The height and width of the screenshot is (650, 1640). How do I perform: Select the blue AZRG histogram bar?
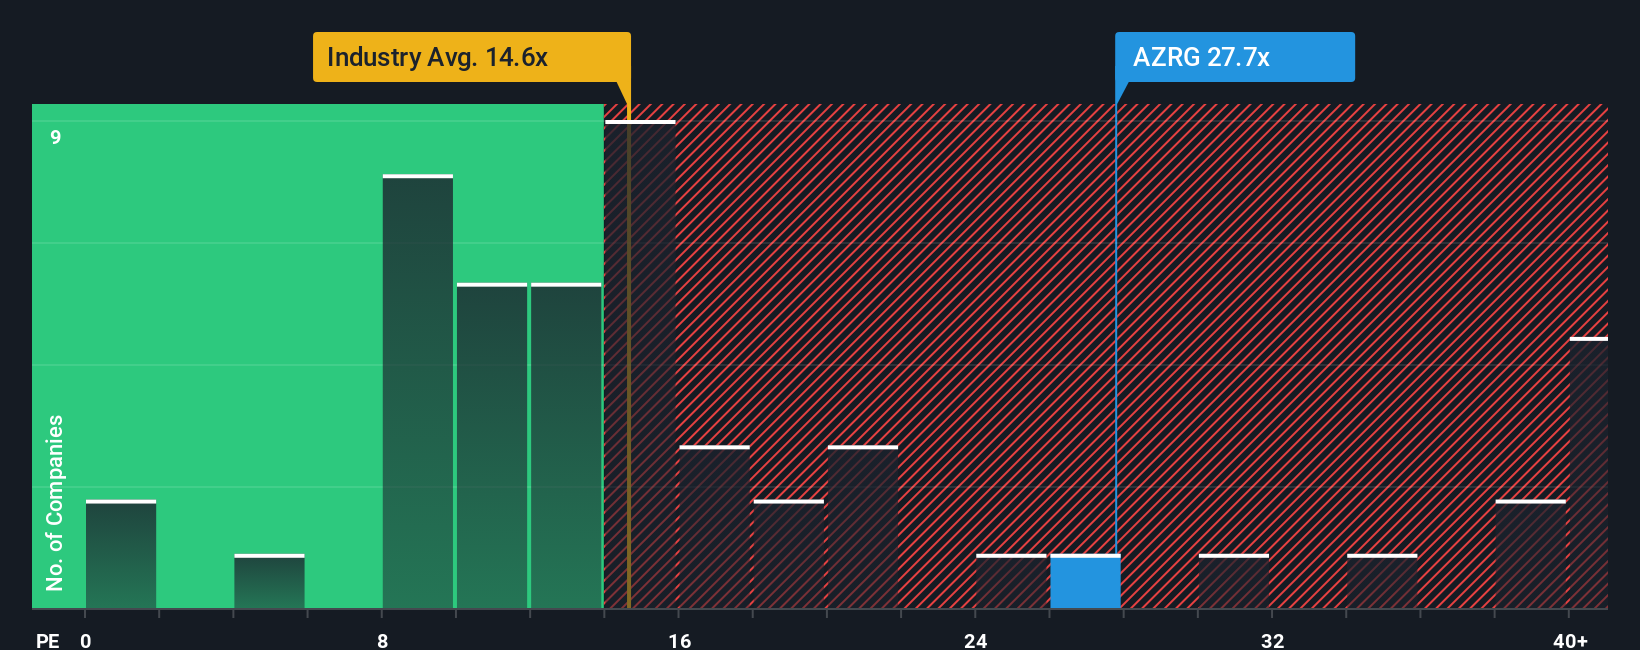coord(1085,581)
